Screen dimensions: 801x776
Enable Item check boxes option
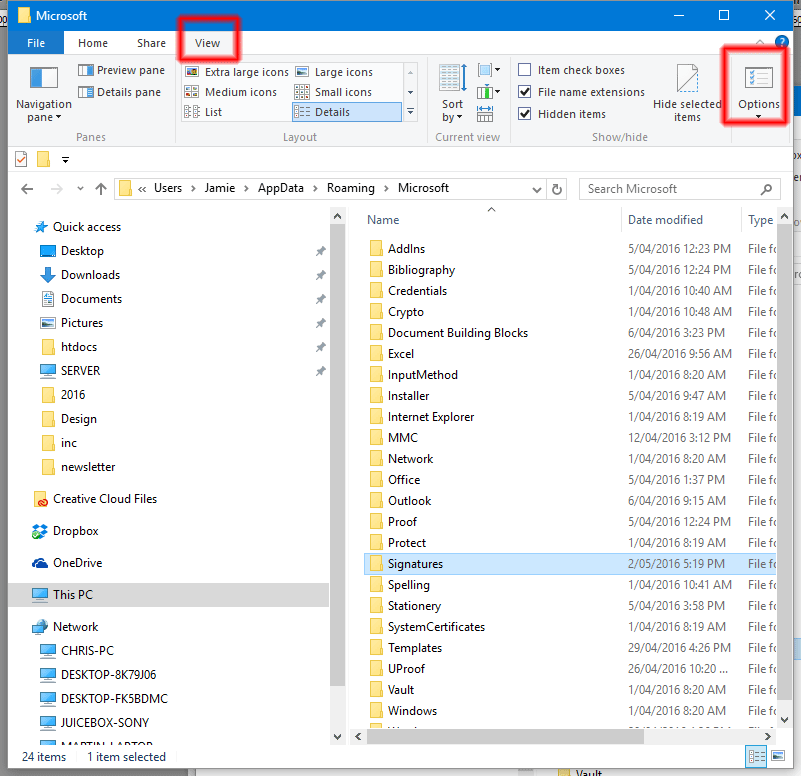524,69
